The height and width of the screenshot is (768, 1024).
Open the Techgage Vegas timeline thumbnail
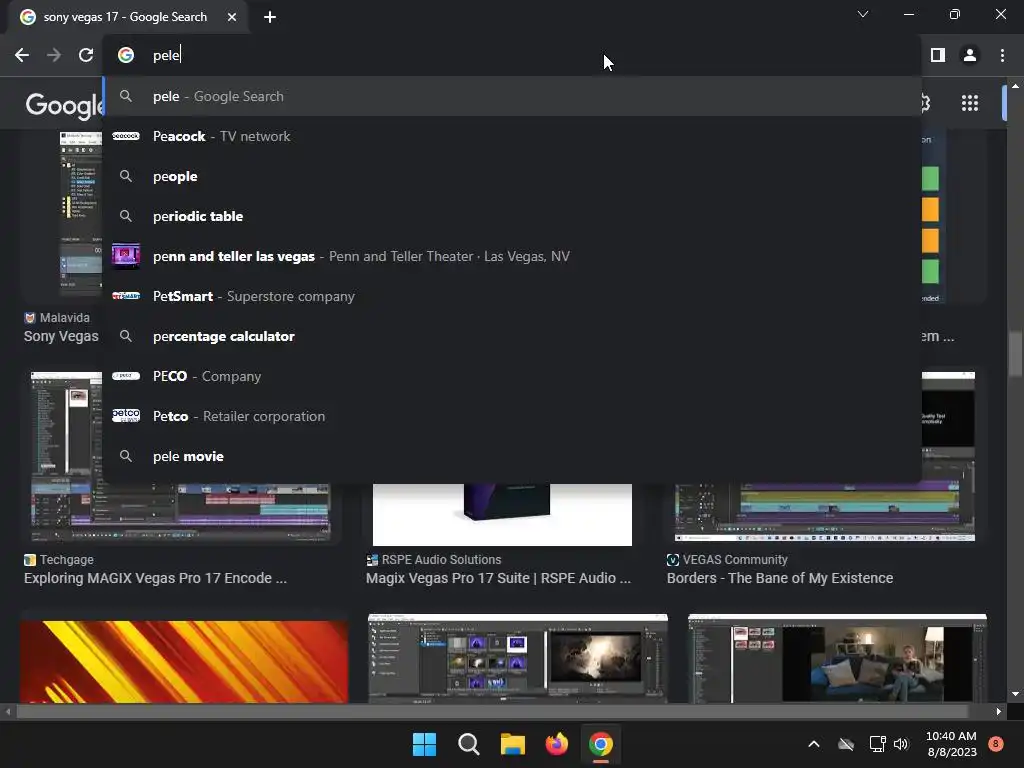180,512
